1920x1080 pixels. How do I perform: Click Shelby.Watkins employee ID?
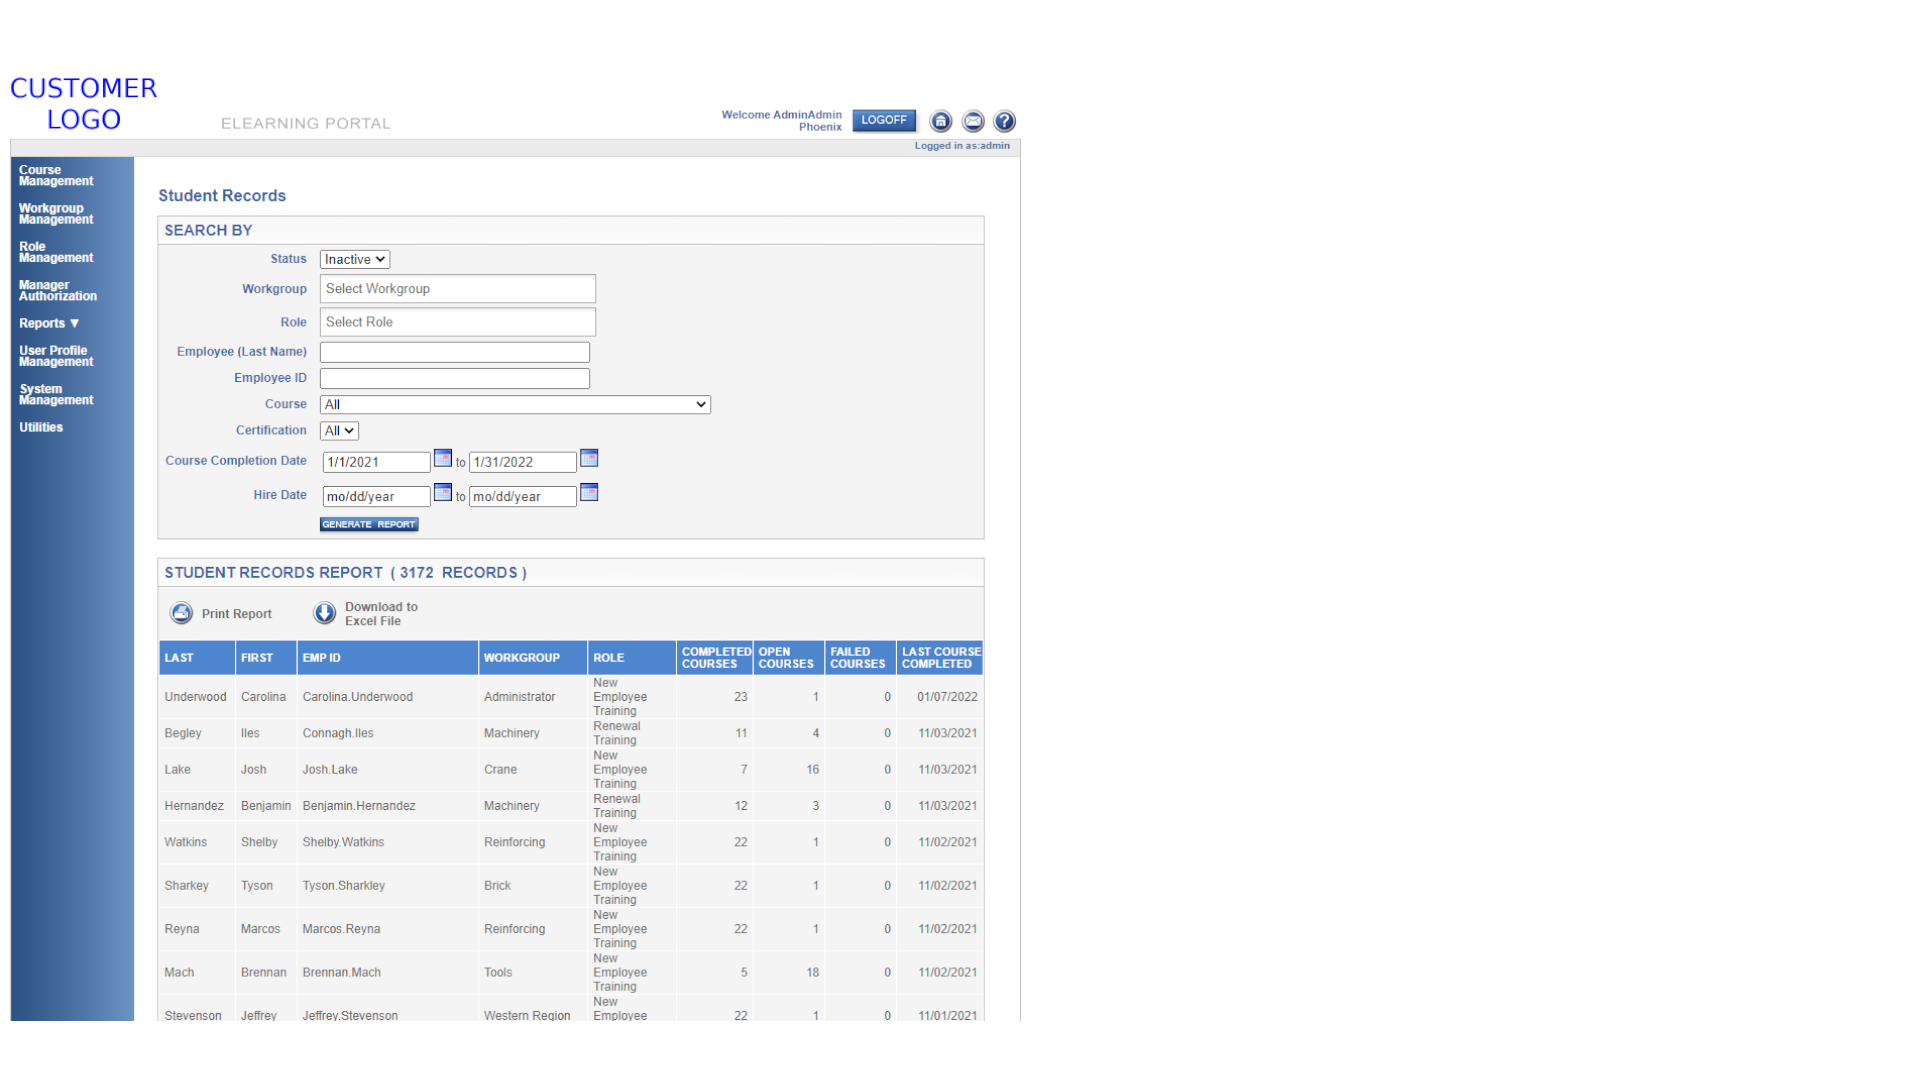pyautogui.click(x=344, y=842)
